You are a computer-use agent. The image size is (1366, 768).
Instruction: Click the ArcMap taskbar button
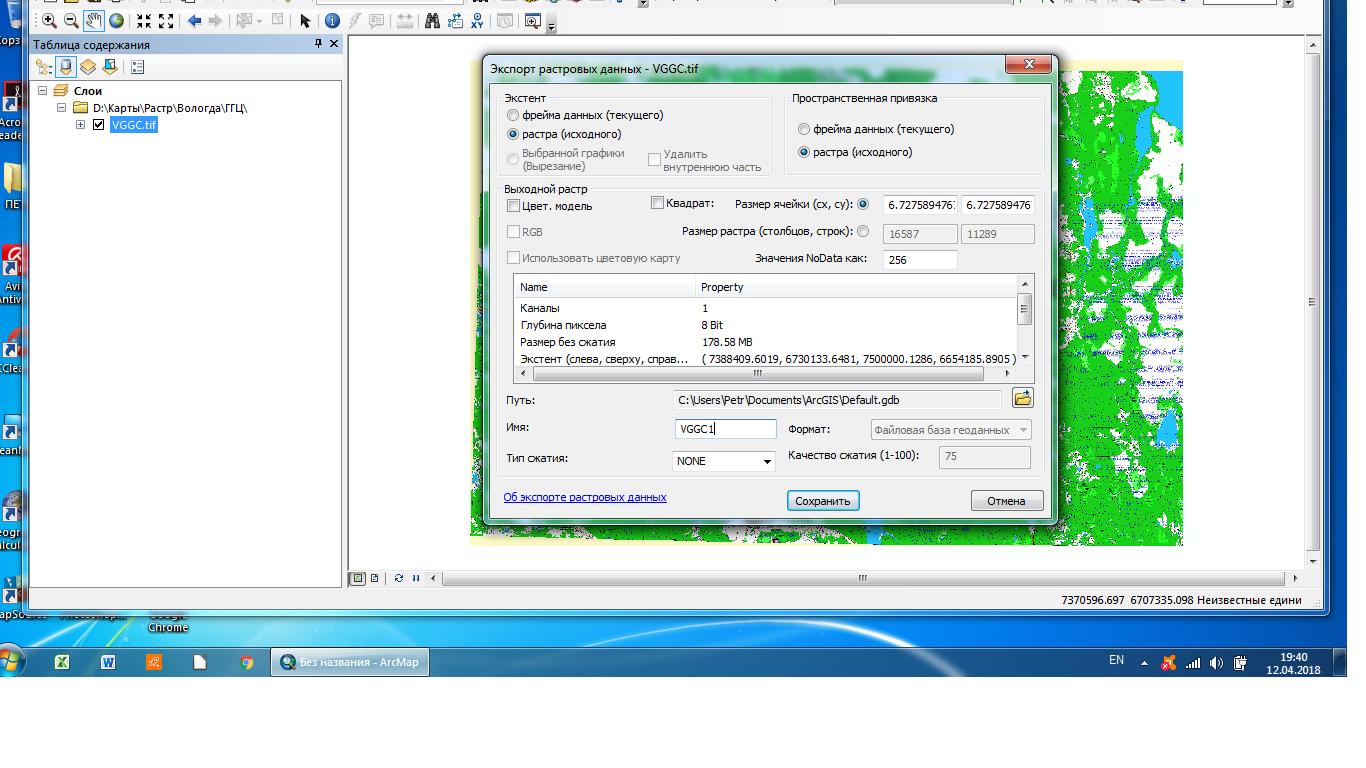point(351,662)
